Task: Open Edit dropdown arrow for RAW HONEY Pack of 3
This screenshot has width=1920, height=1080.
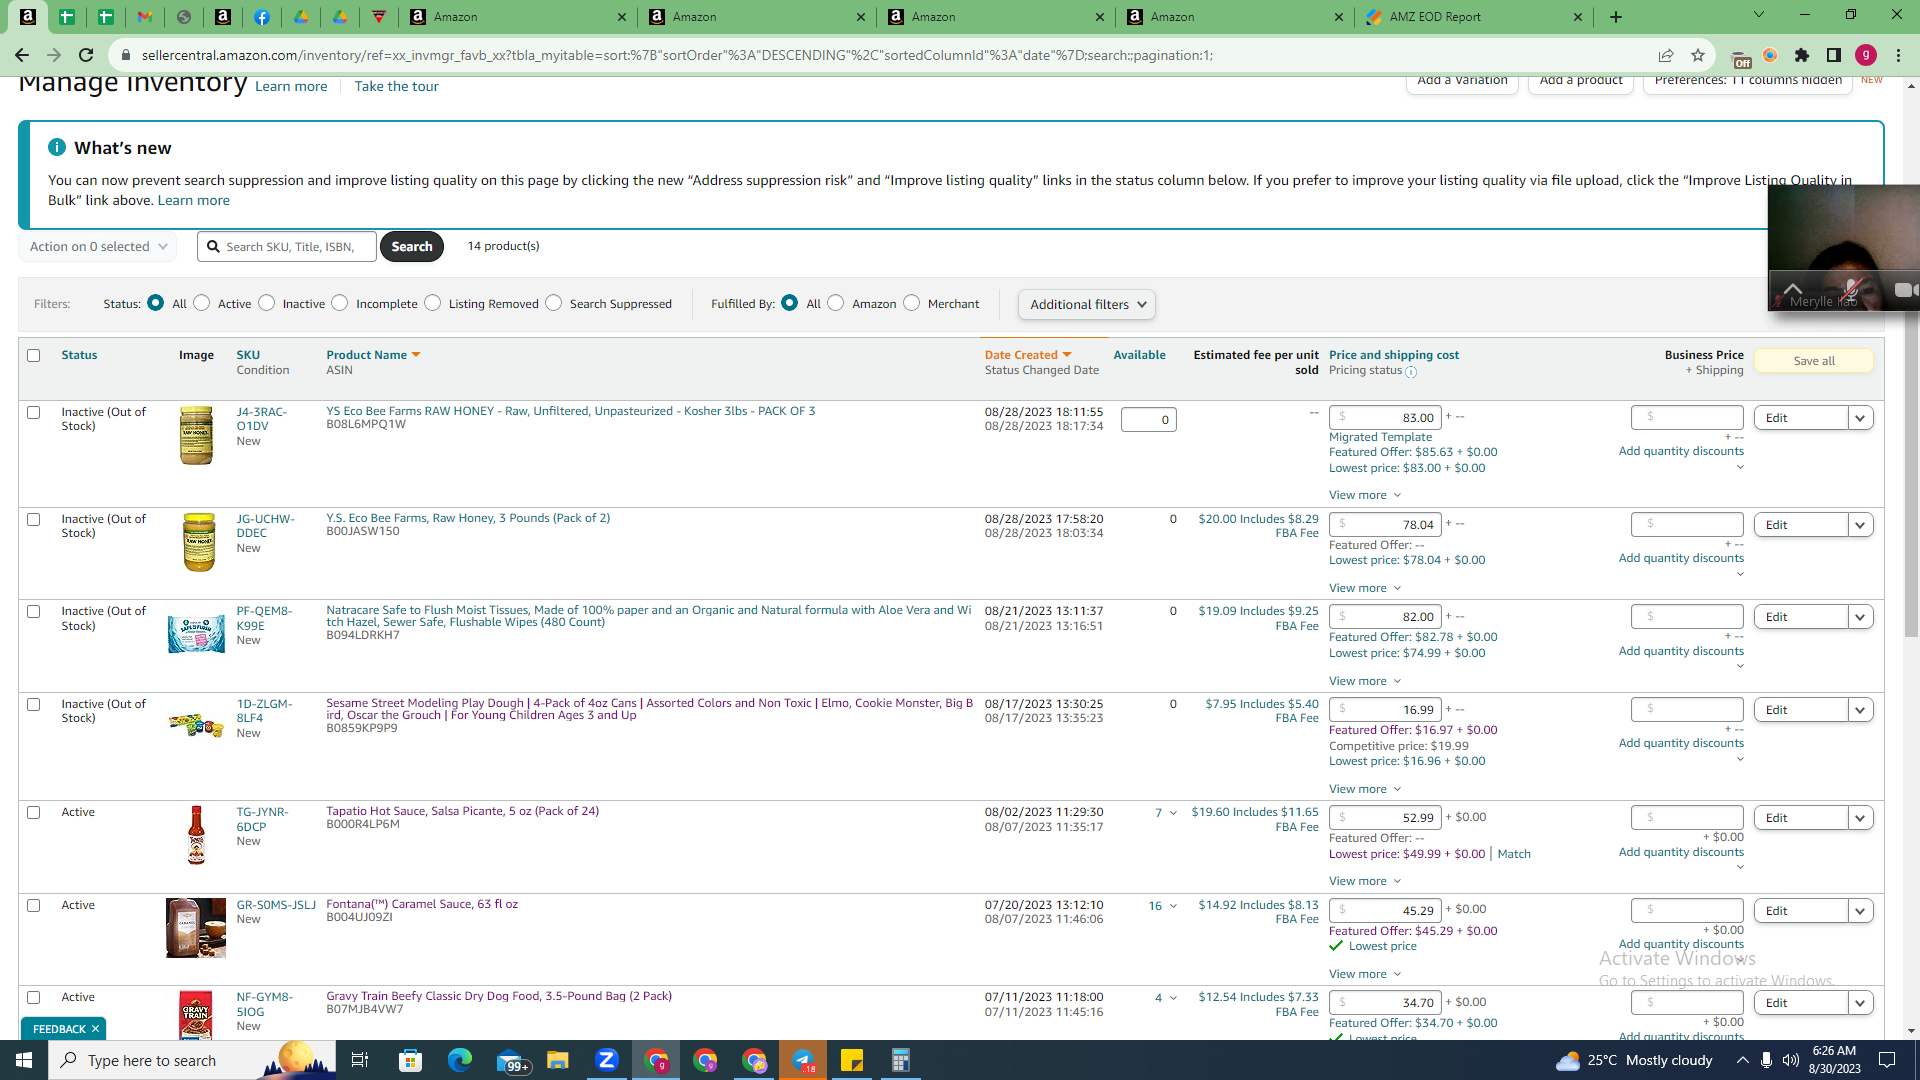Action: tap(1860, 418)
